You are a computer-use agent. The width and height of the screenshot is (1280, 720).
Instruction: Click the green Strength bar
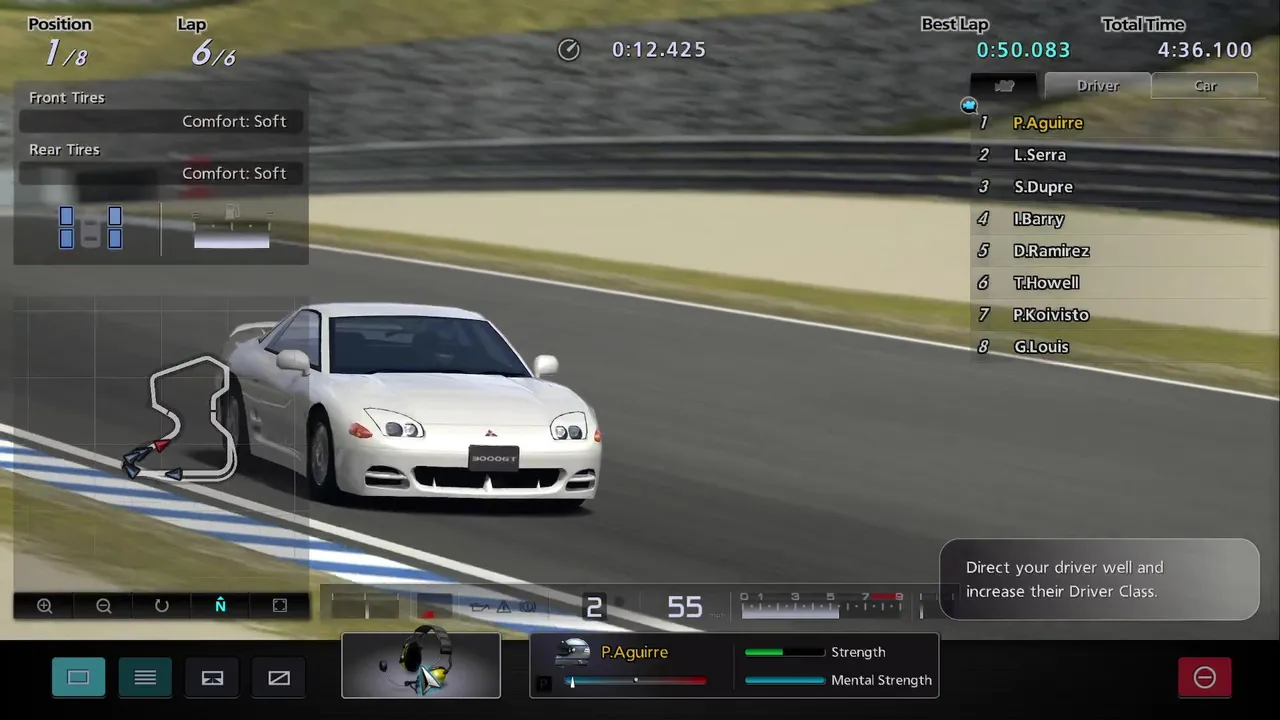pos(784,652)
